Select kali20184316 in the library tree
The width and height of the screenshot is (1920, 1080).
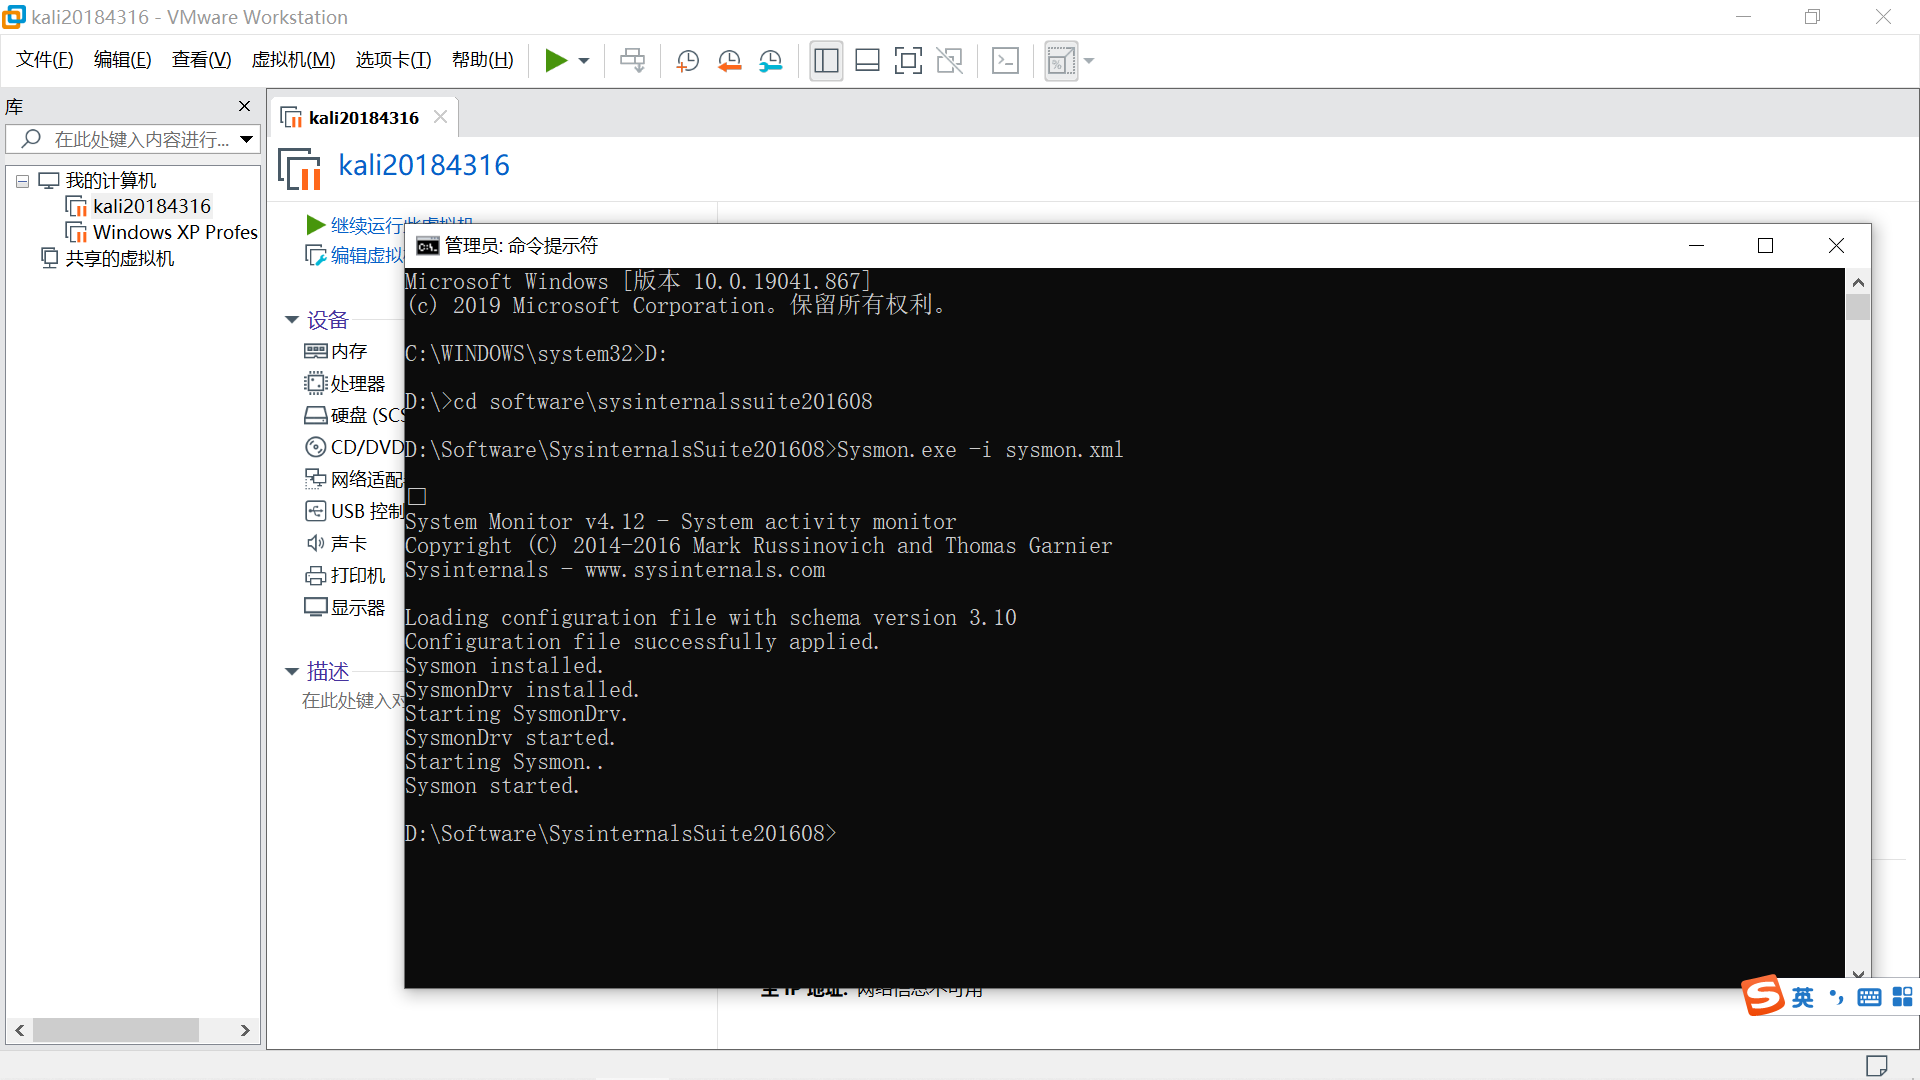coord(152,206)
